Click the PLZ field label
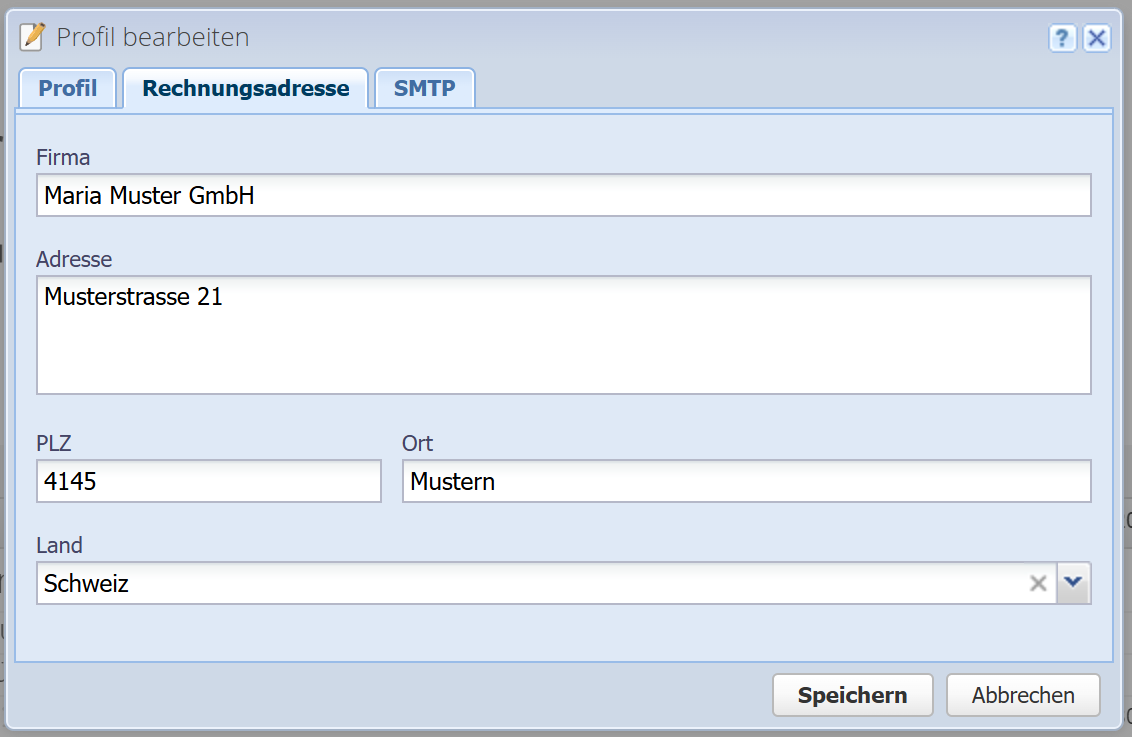Viewport: 1132px width, 737px height. [54, 443]
